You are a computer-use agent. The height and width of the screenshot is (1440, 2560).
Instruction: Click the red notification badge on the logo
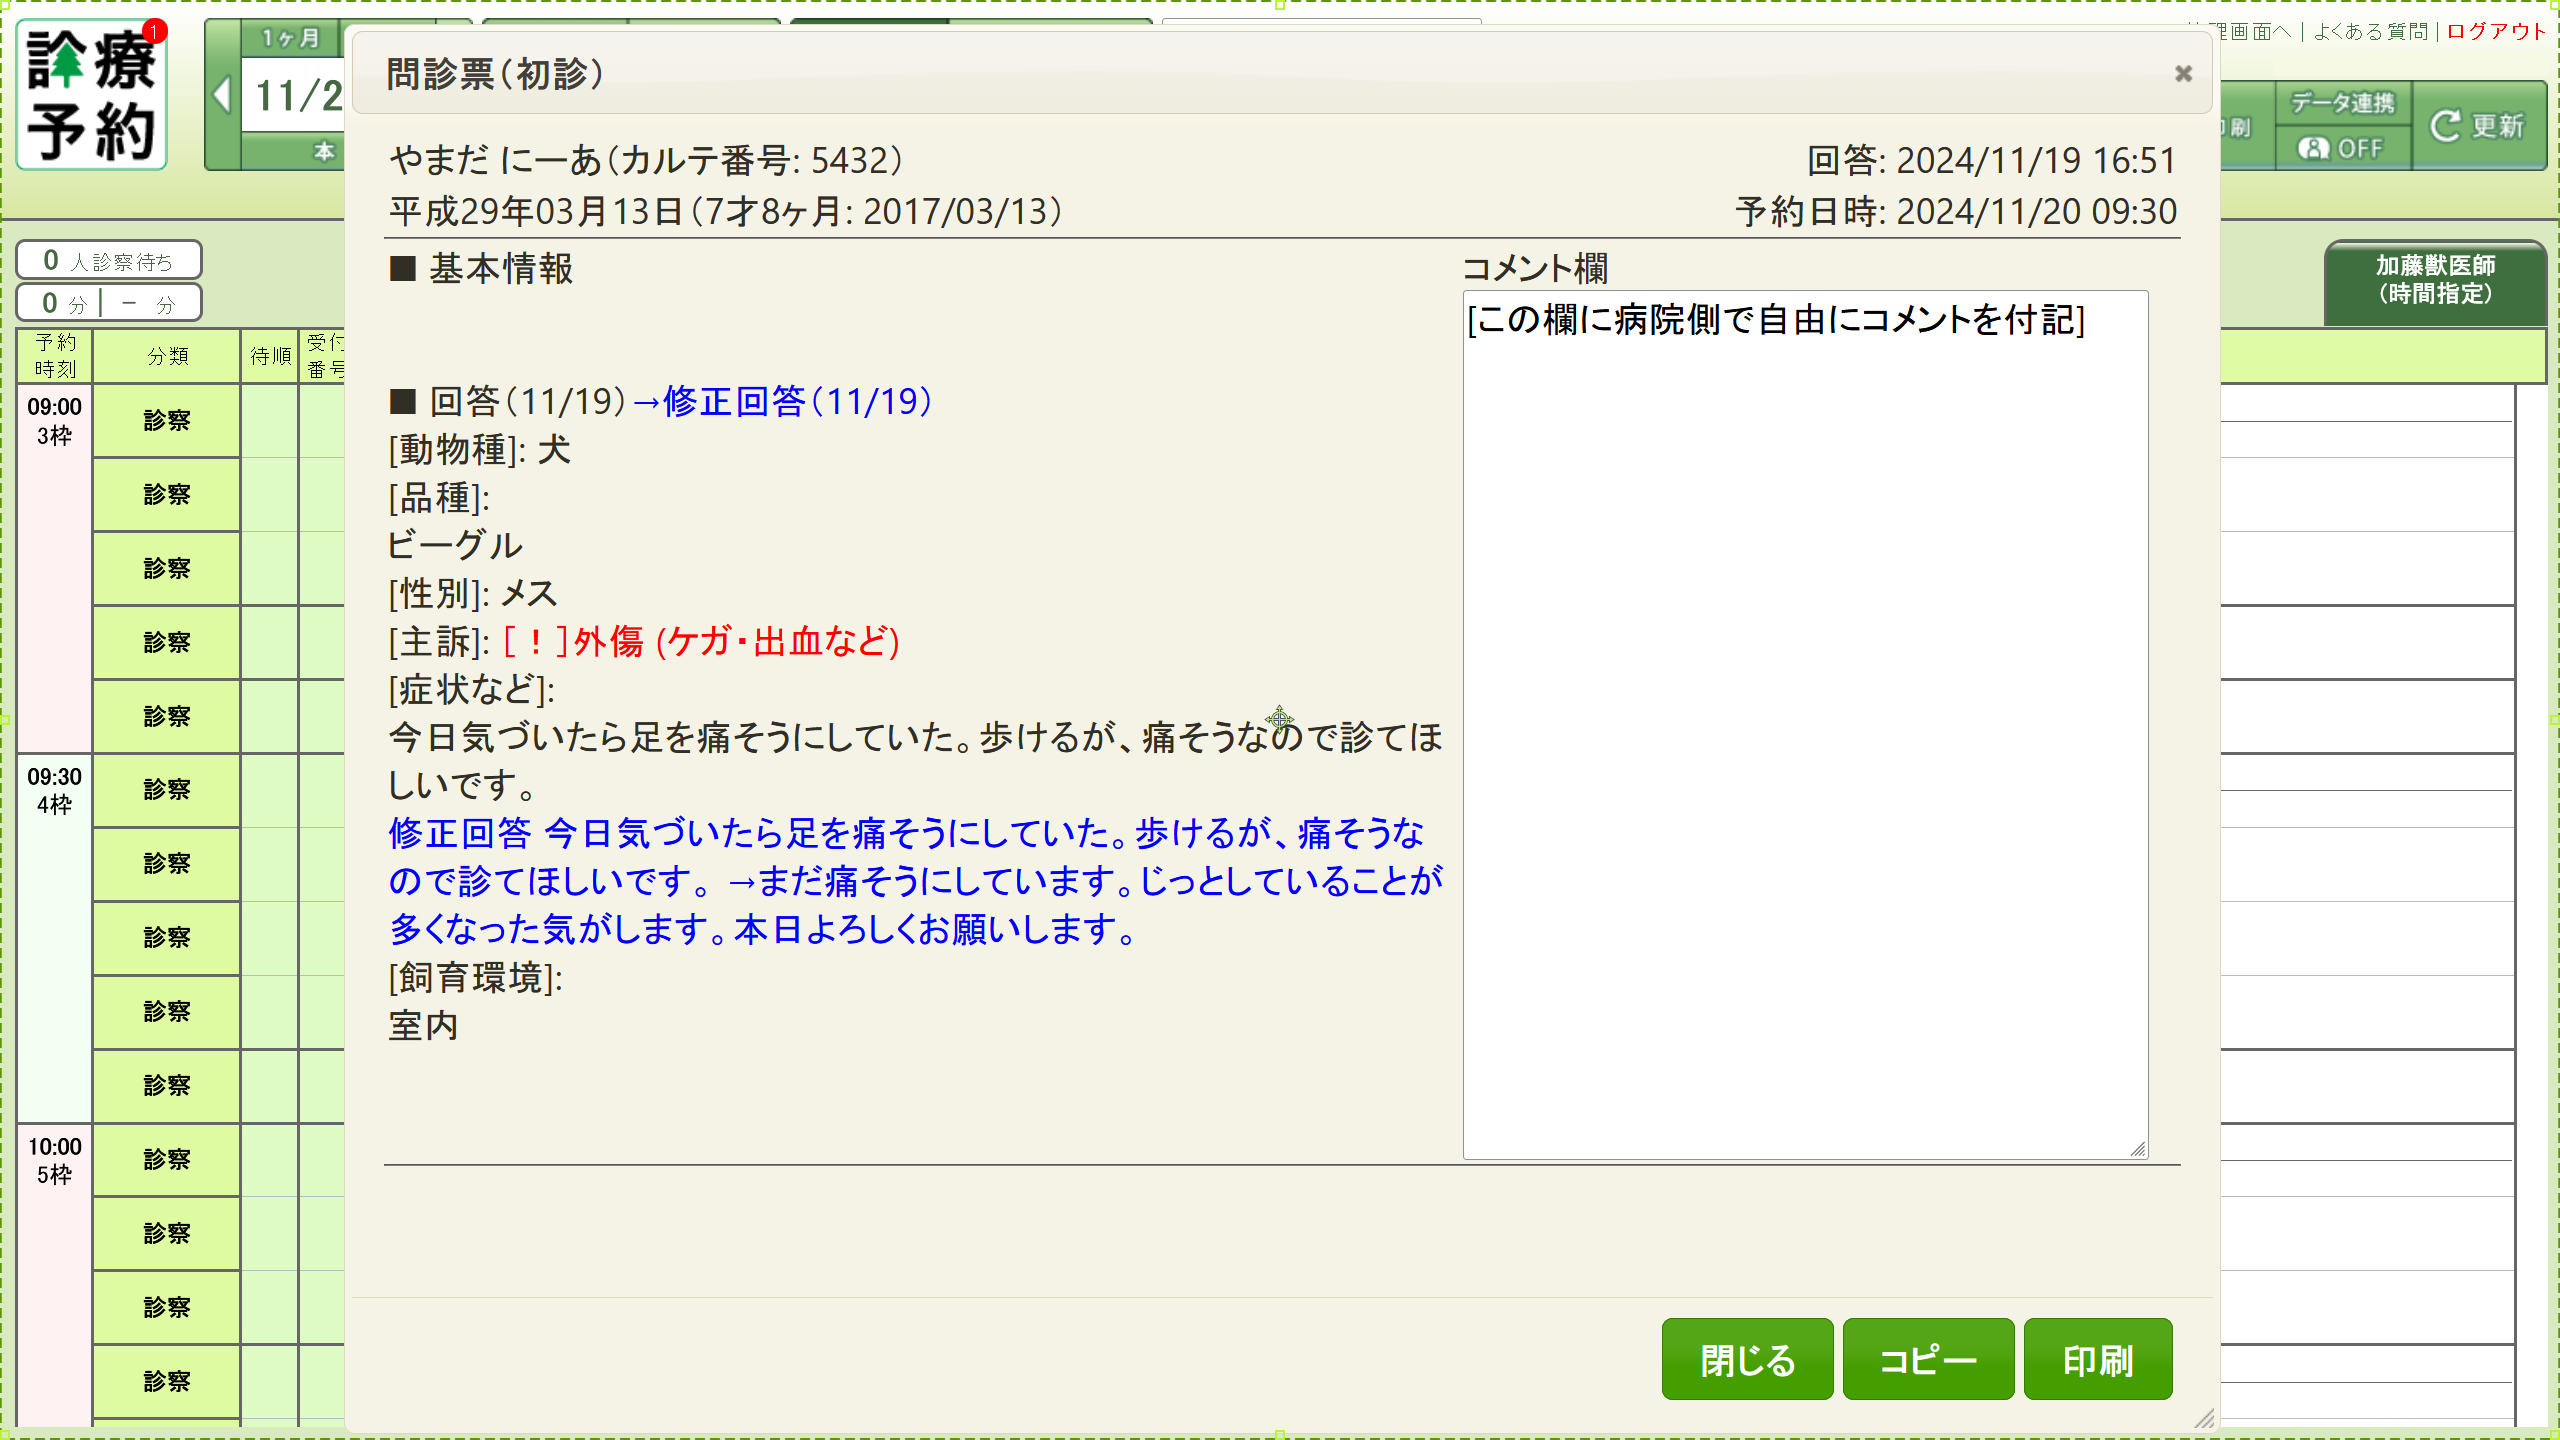(152, 30)
